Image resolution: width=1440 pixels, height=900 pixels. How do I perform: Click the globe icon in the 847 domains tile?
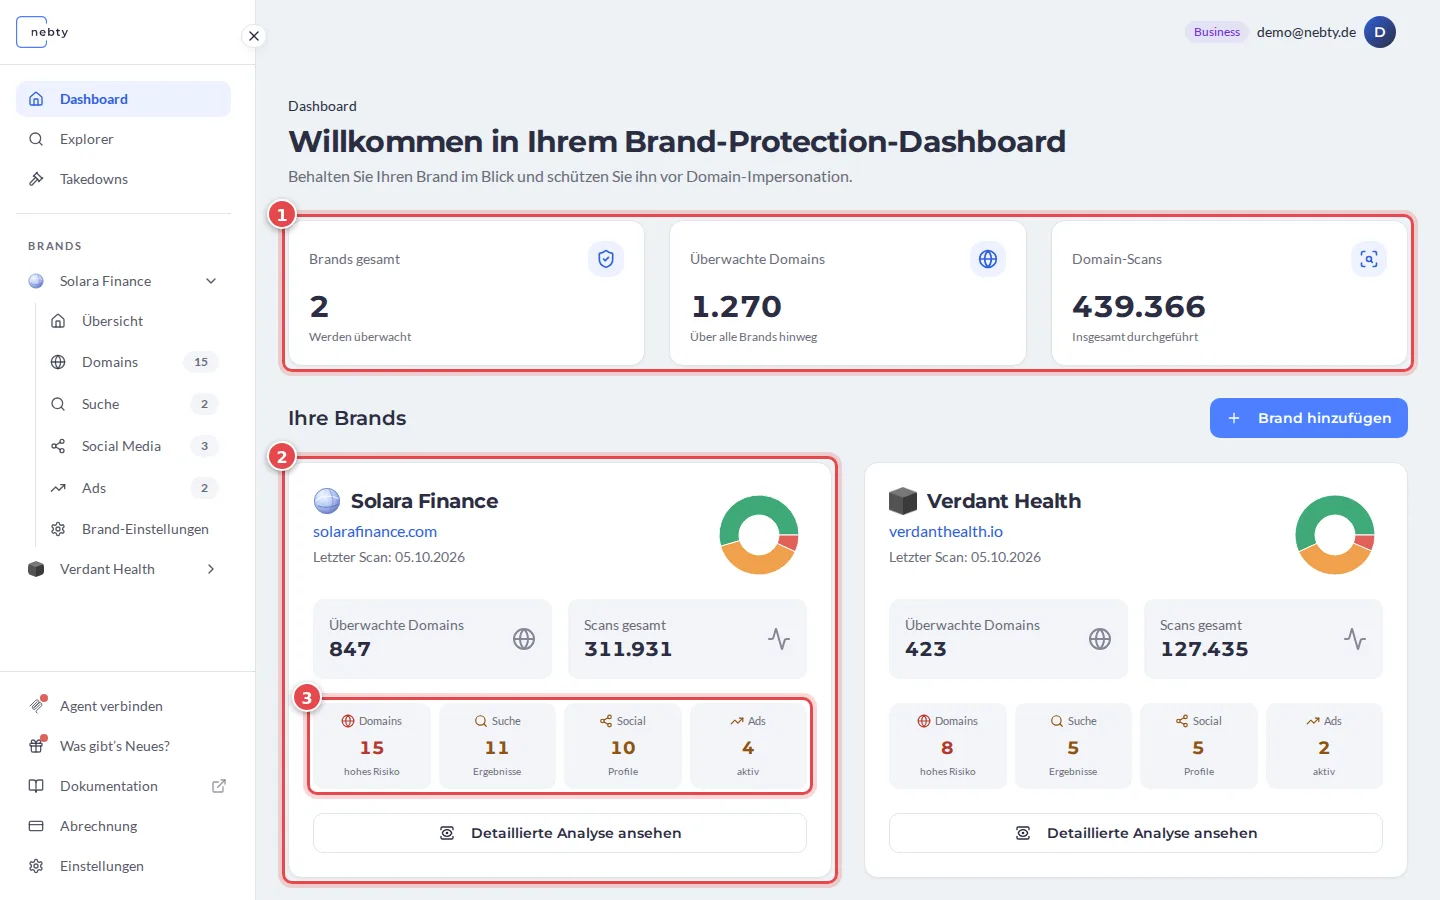click(524, 639)
